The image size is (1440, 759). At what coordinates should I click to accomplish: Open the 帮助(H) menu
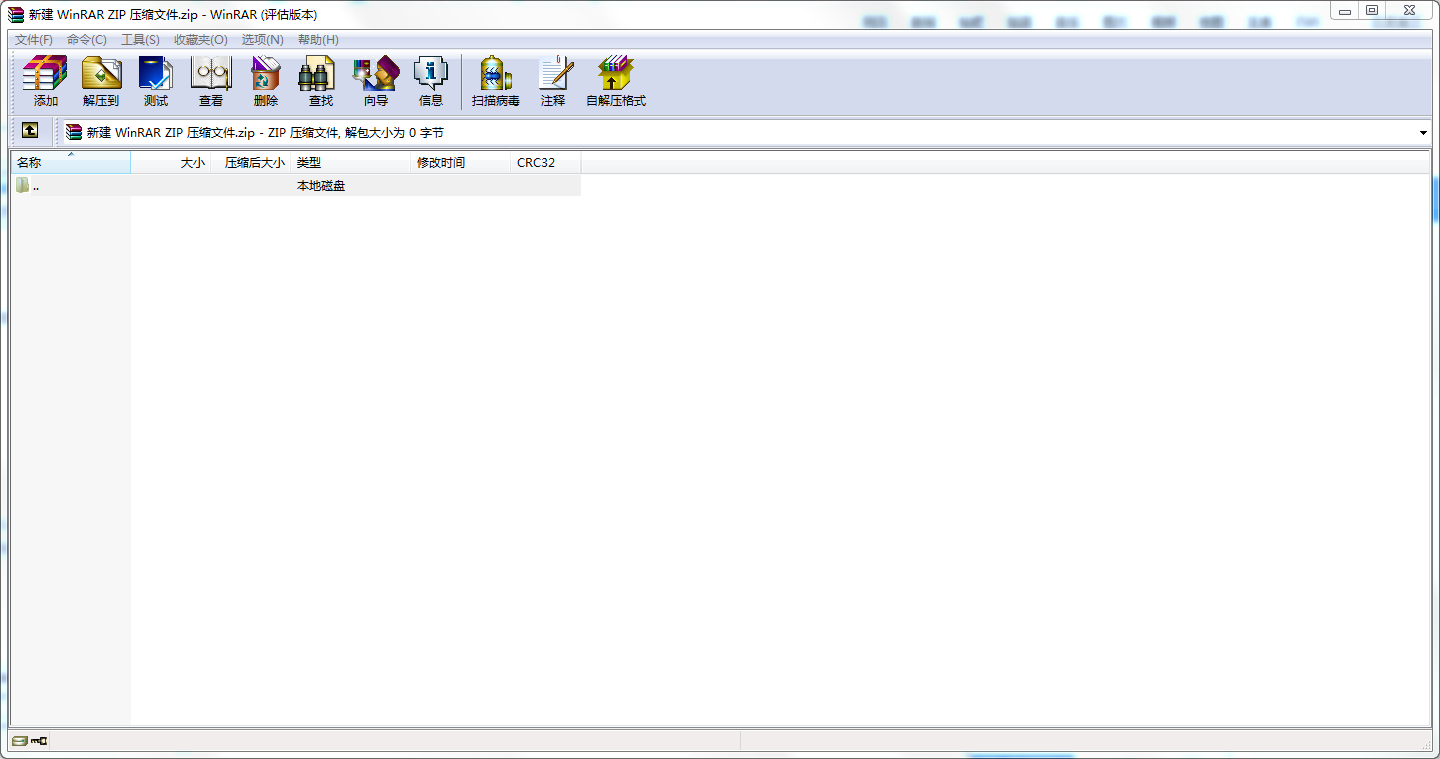(x=318, y=40)
